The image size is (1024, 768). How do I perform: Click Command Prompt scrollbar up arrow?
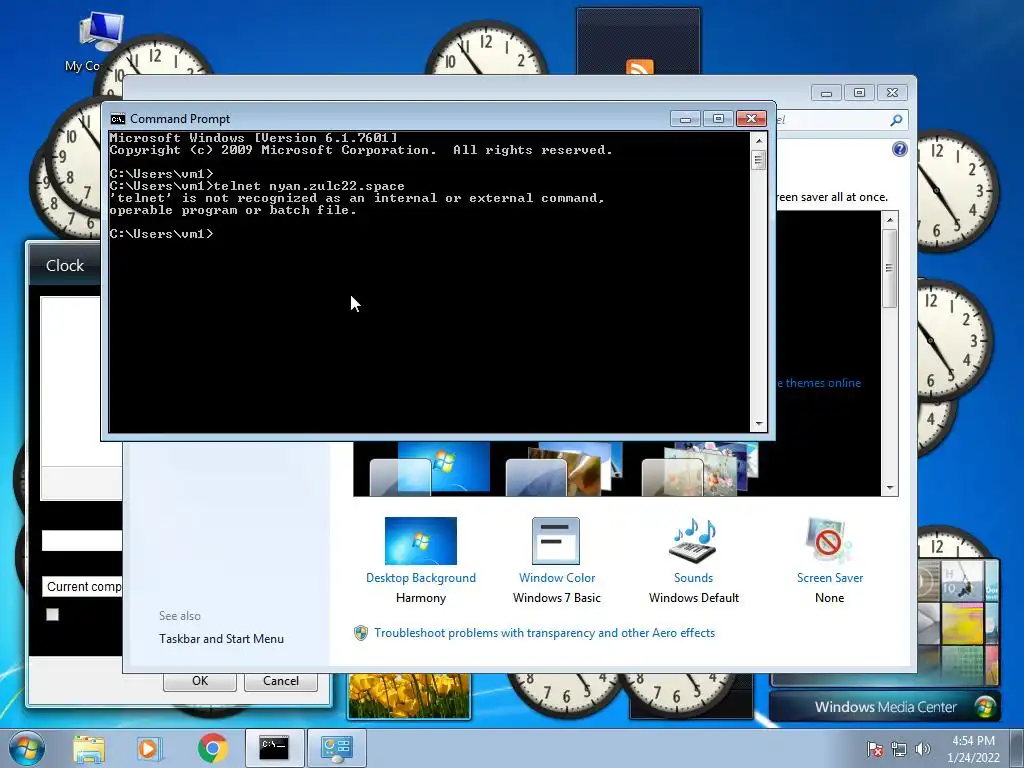tap(758, 140)
